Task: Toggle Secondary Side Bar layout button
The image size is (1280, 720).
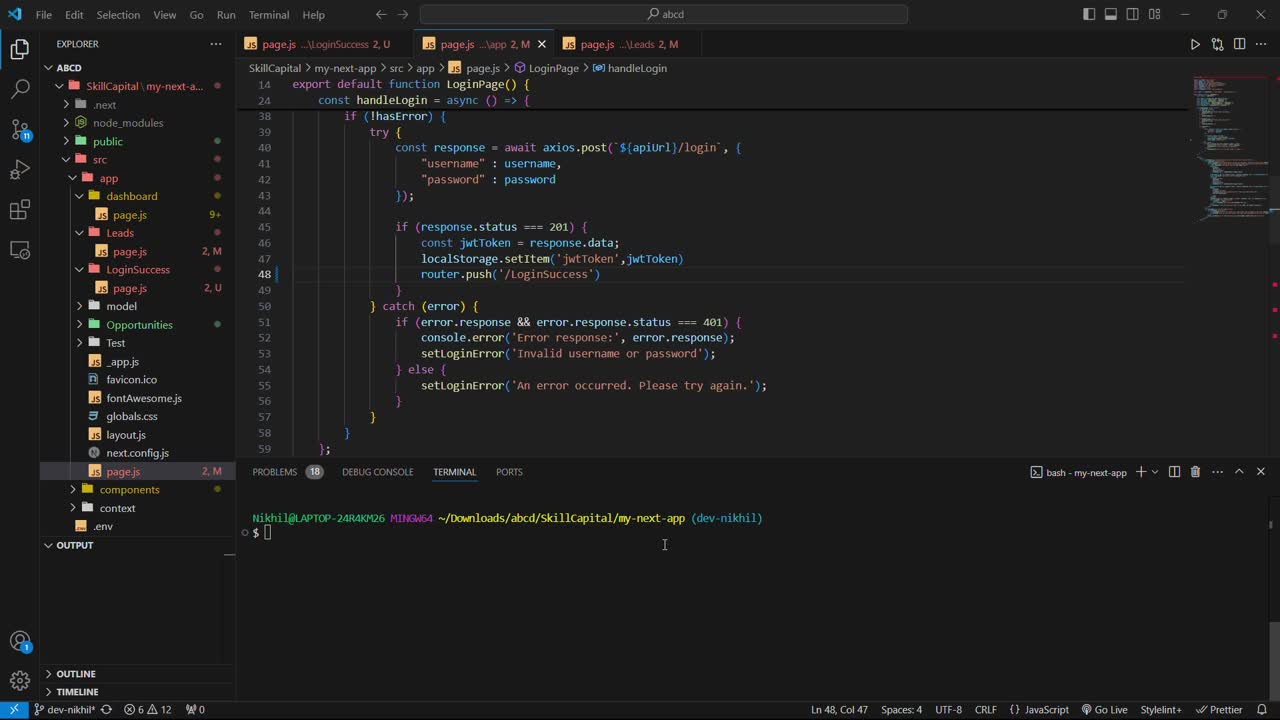Action: [x=1133, y=15]
